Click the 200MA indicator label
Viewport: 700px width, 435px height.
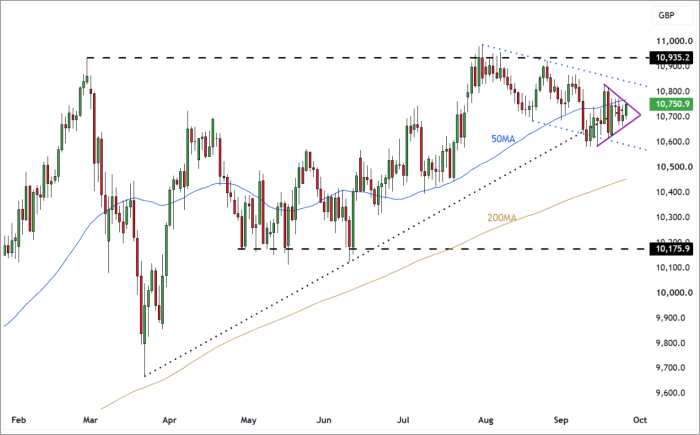tap(502, 218)
